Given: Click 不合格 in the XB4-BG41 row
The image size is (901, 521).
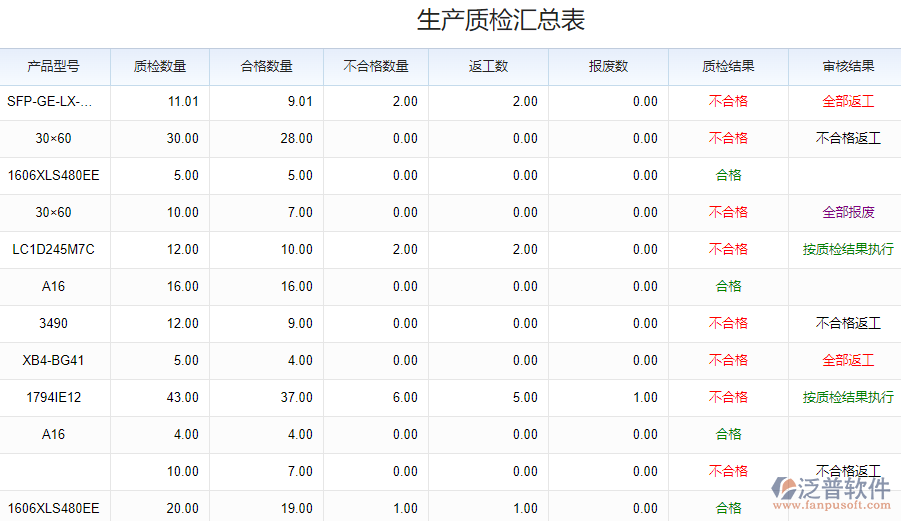Looking at the screenshot, I should click(x=728, y=361).
